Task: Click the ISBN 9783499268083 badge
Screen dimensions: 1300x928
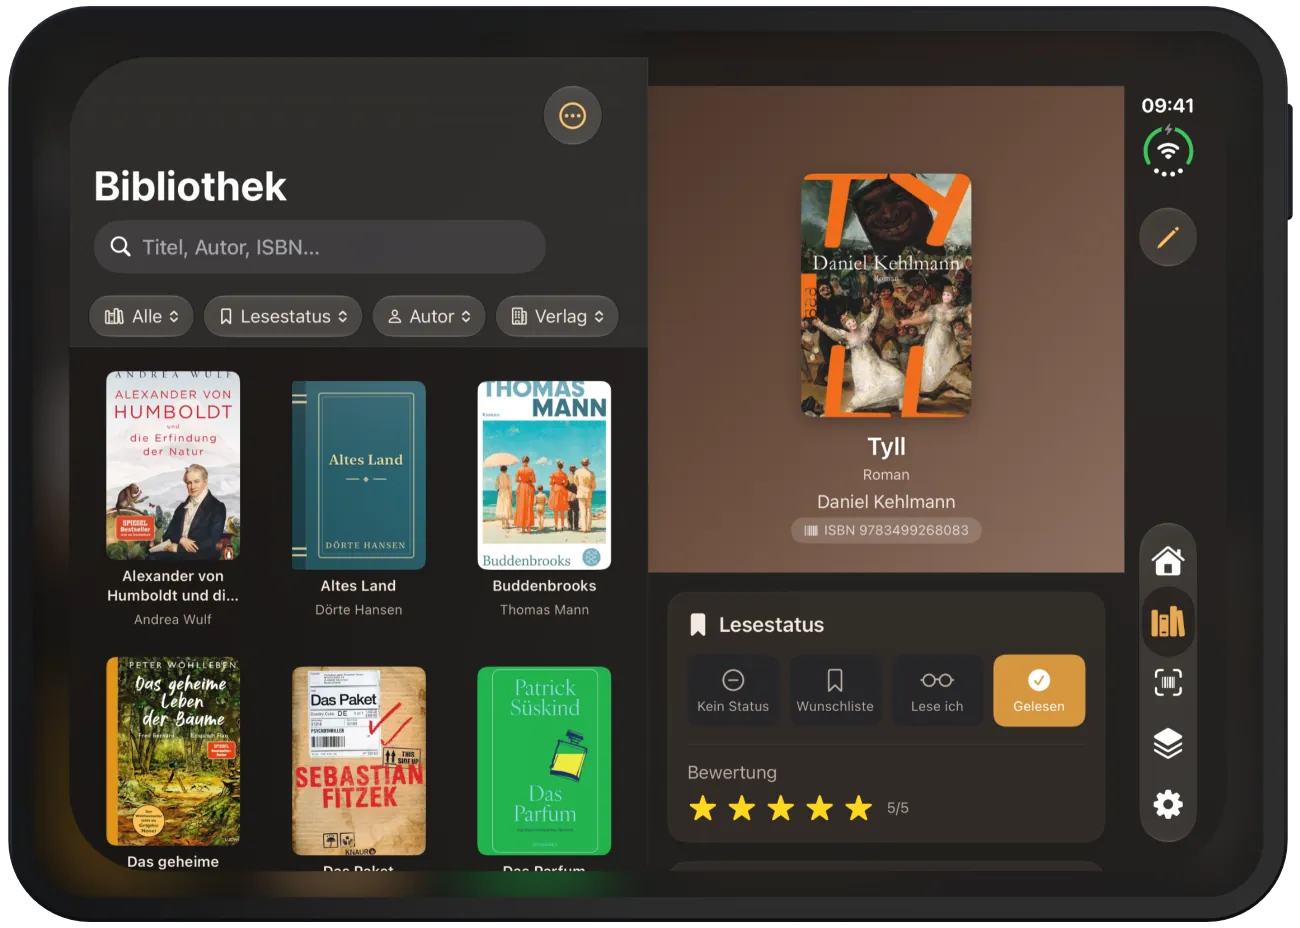Action: pos(886,531)
